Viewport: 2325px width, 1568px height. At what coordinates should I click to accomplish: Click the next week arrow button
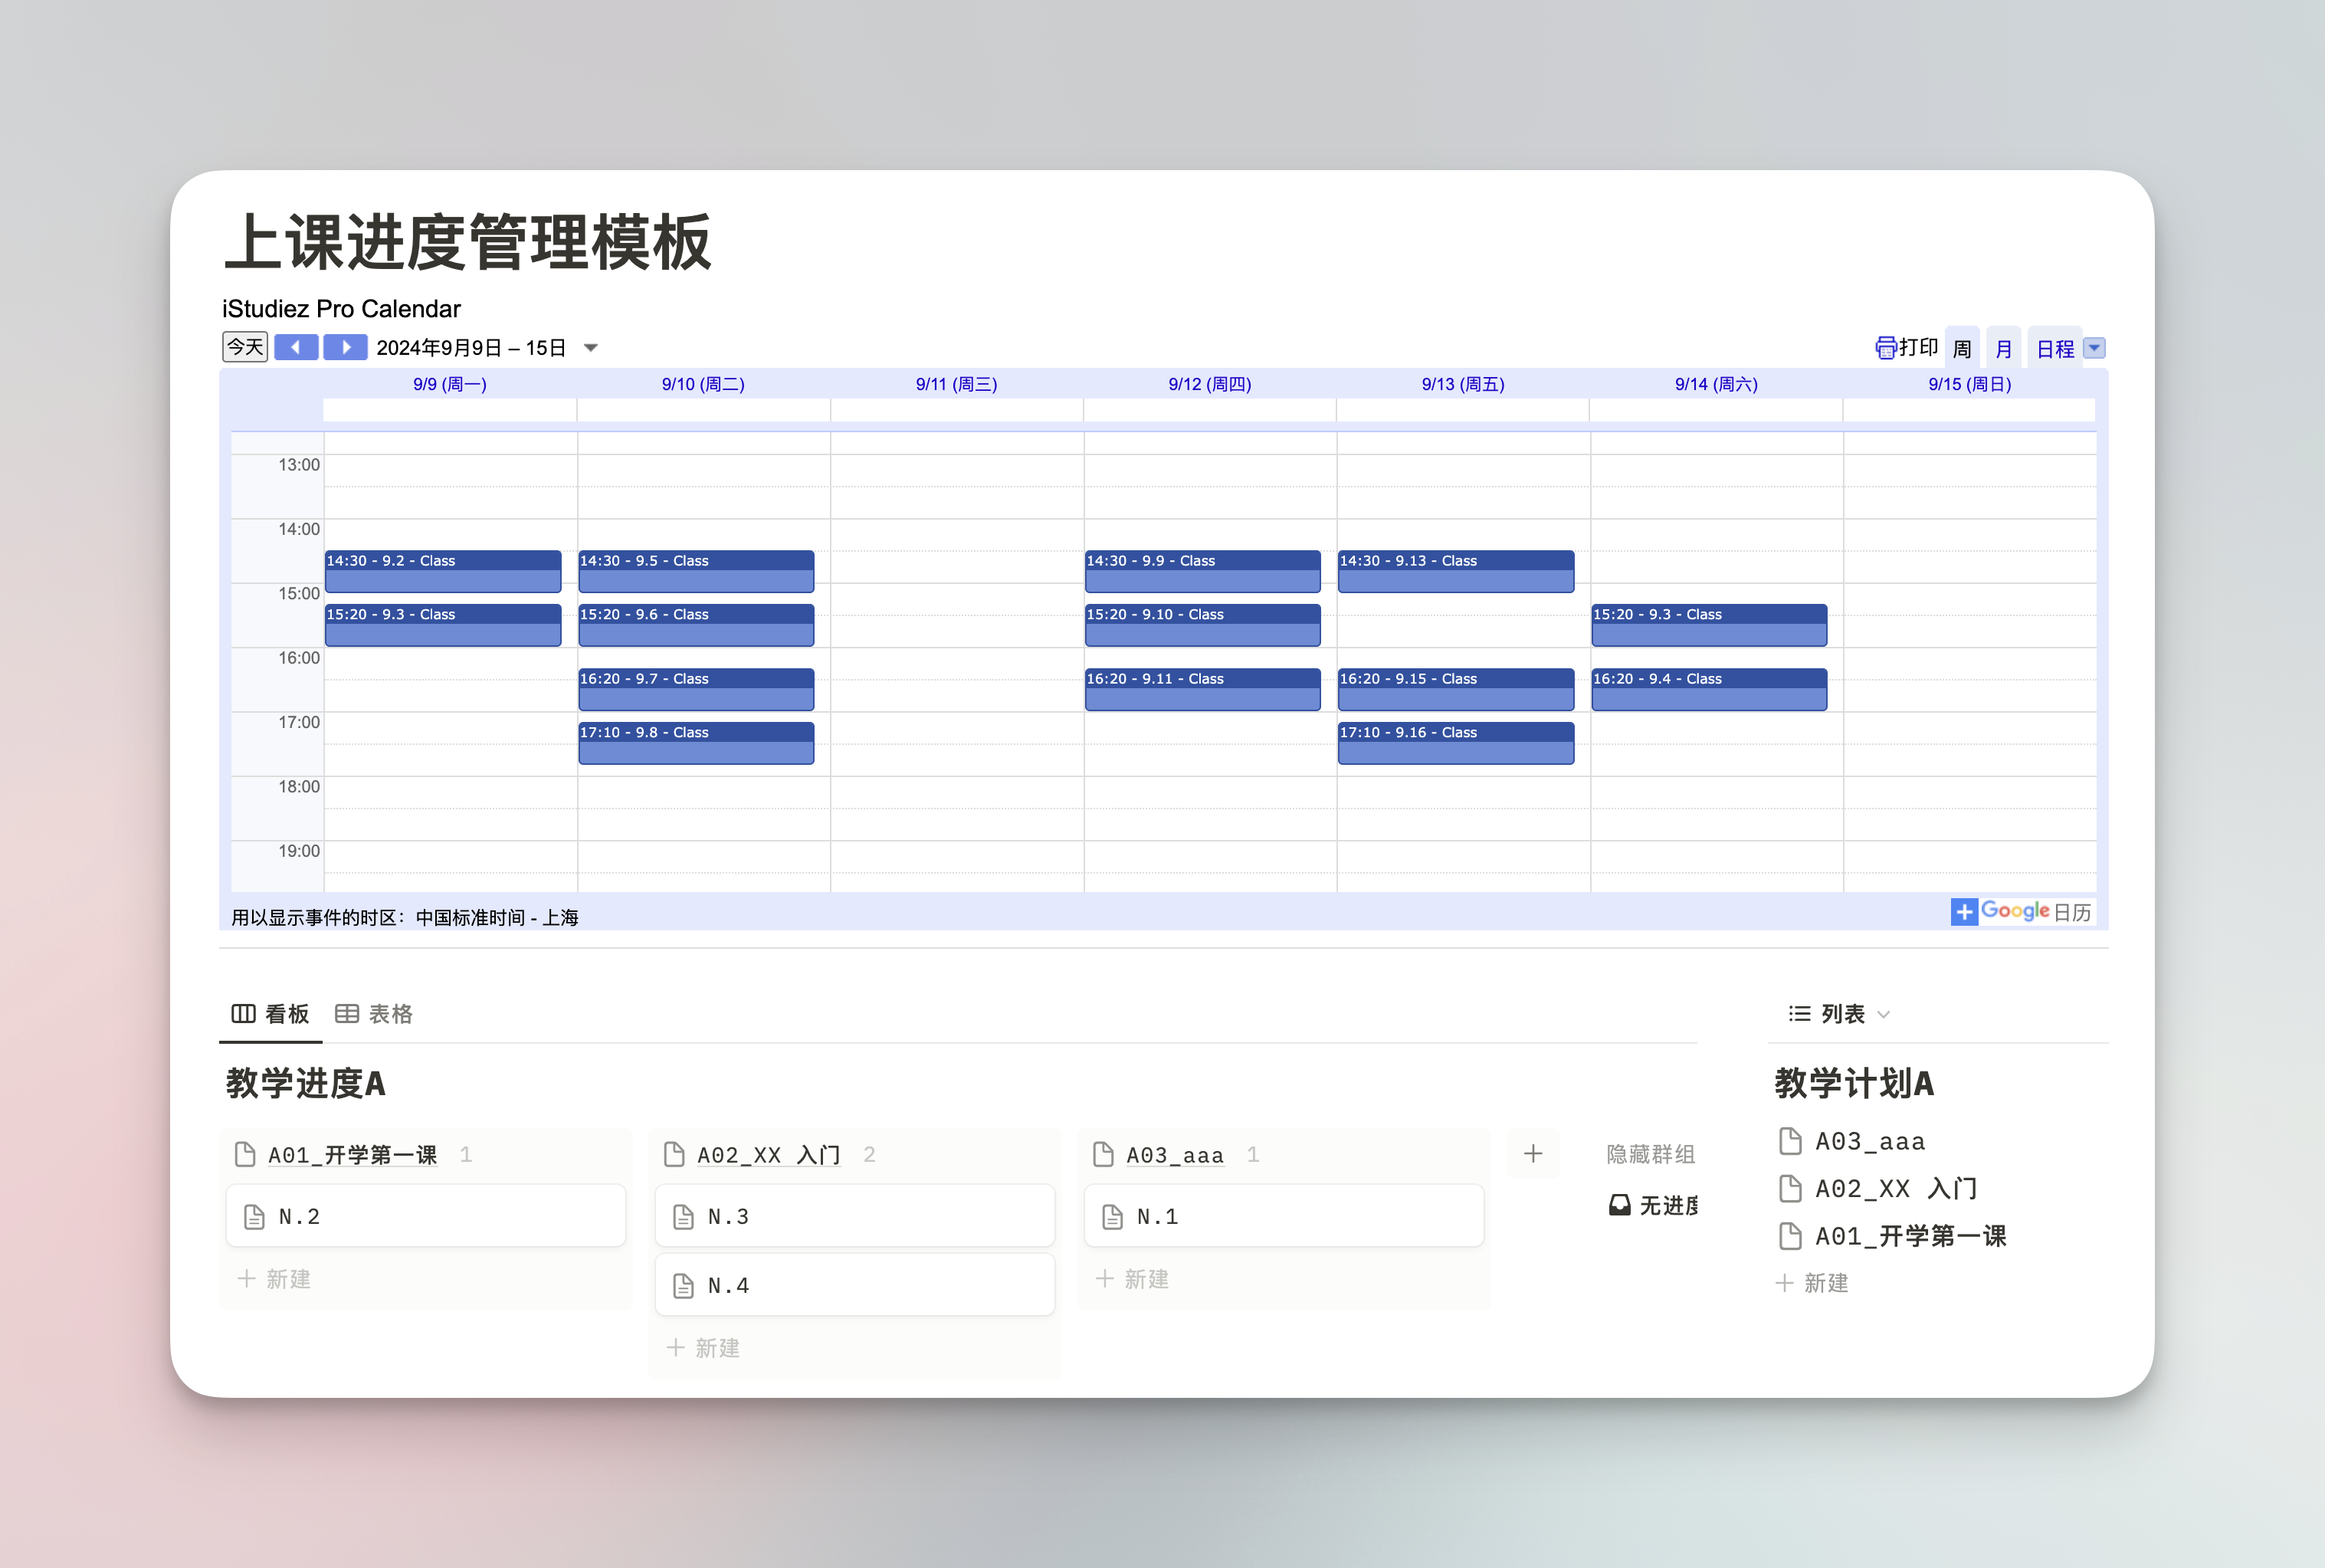pyautogui.click(x=345, y=347)
